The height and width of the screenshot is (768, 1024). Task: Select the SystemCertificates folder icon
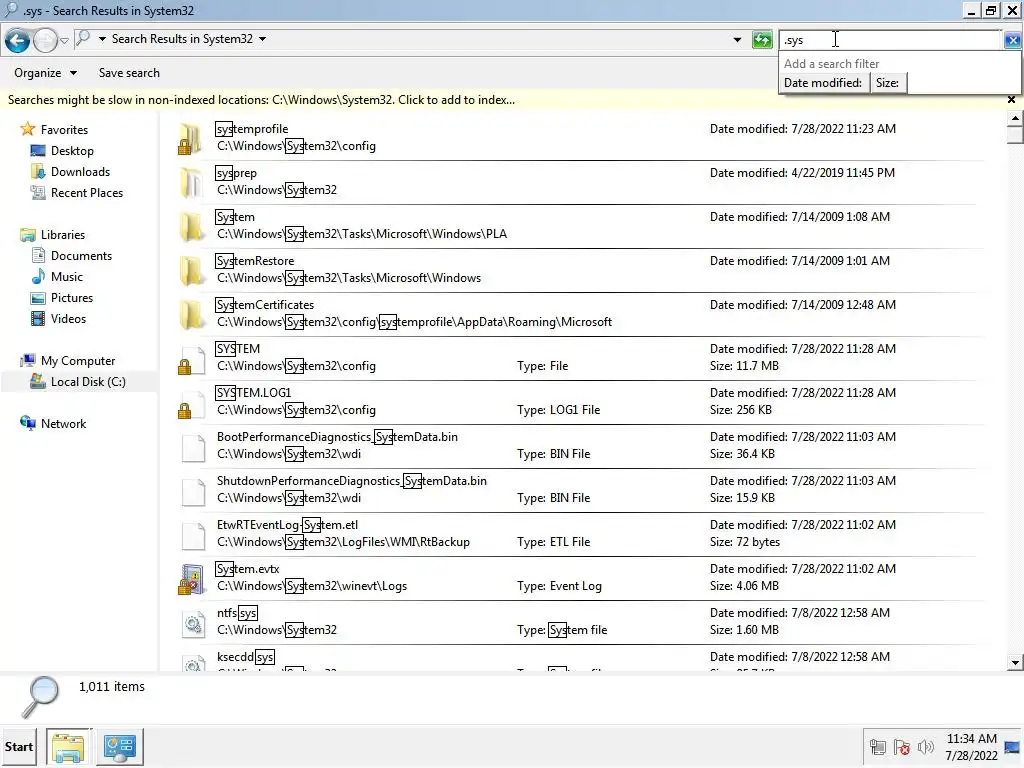[191, 313]
